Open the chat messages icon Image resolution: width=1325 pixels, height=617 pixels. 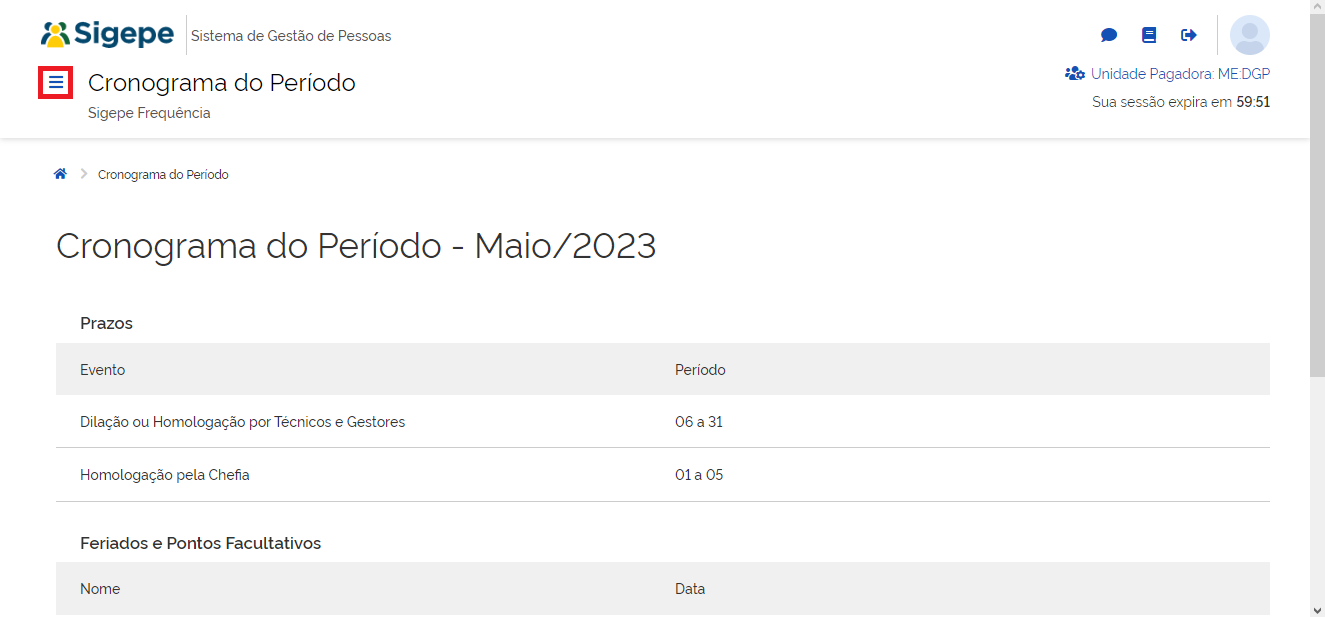coord(1109,35)
